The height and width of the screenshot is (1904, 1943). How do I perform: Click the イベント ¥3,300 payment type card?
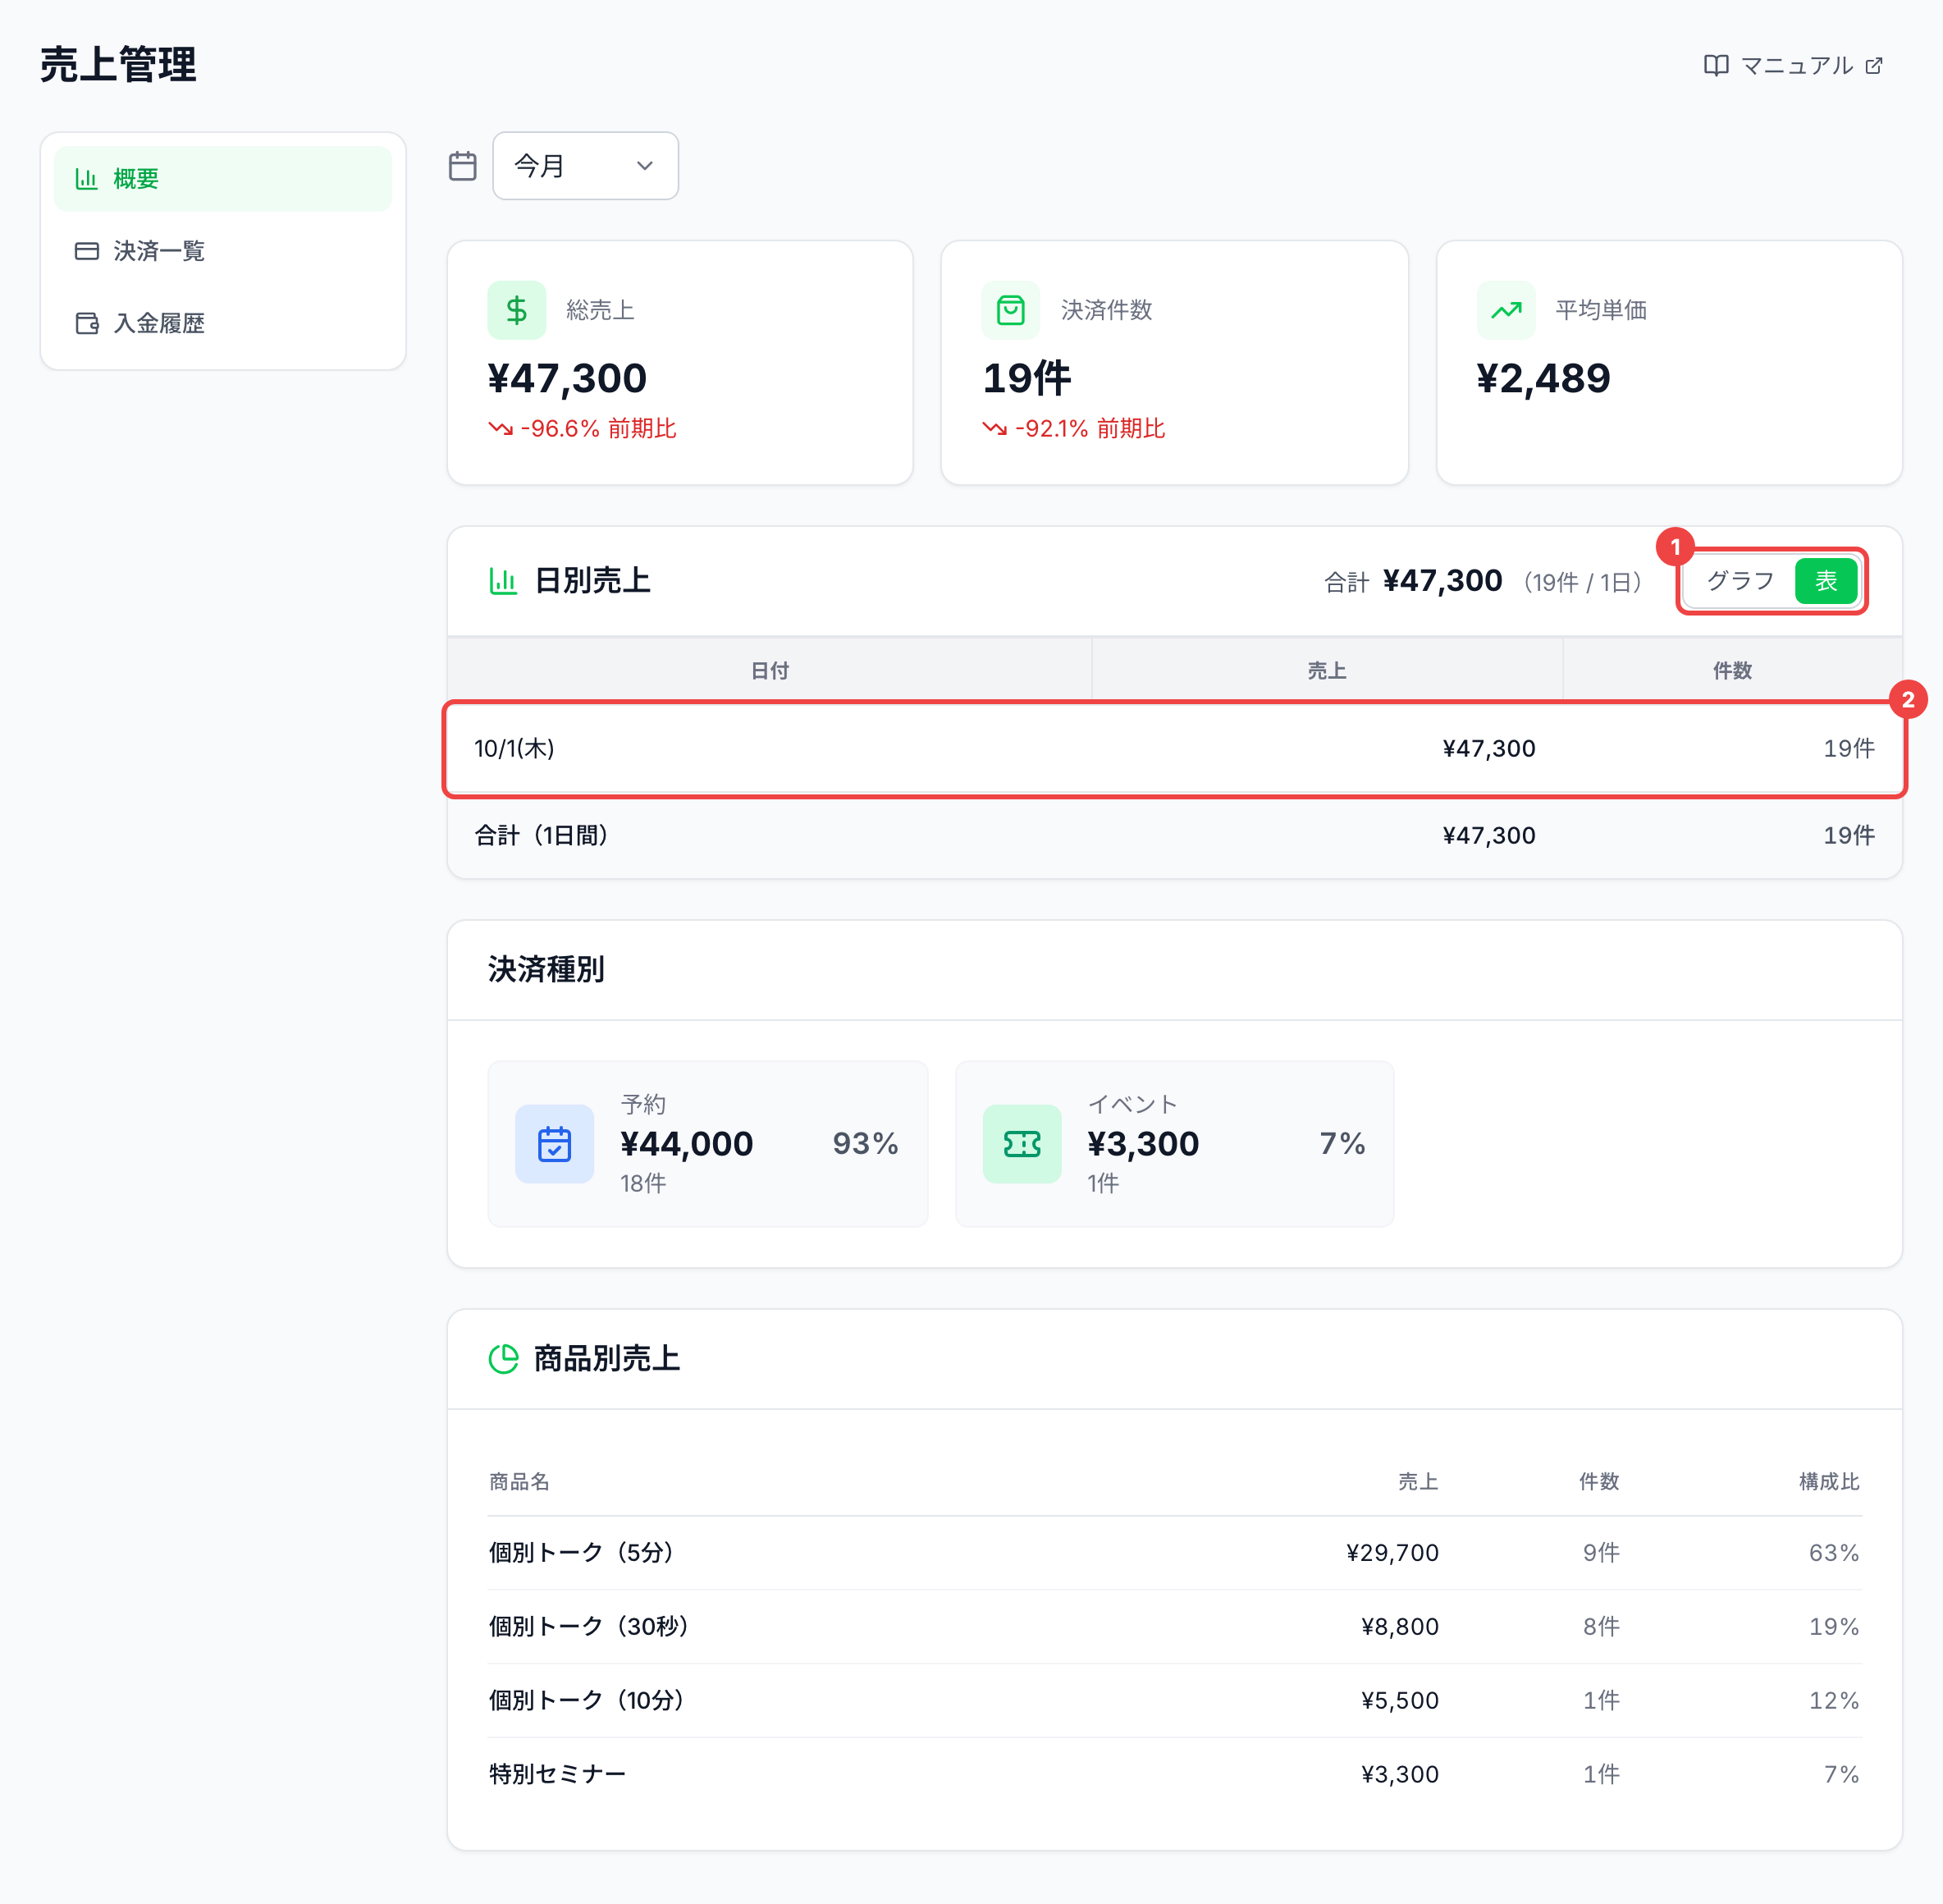click(1174, 1144)
